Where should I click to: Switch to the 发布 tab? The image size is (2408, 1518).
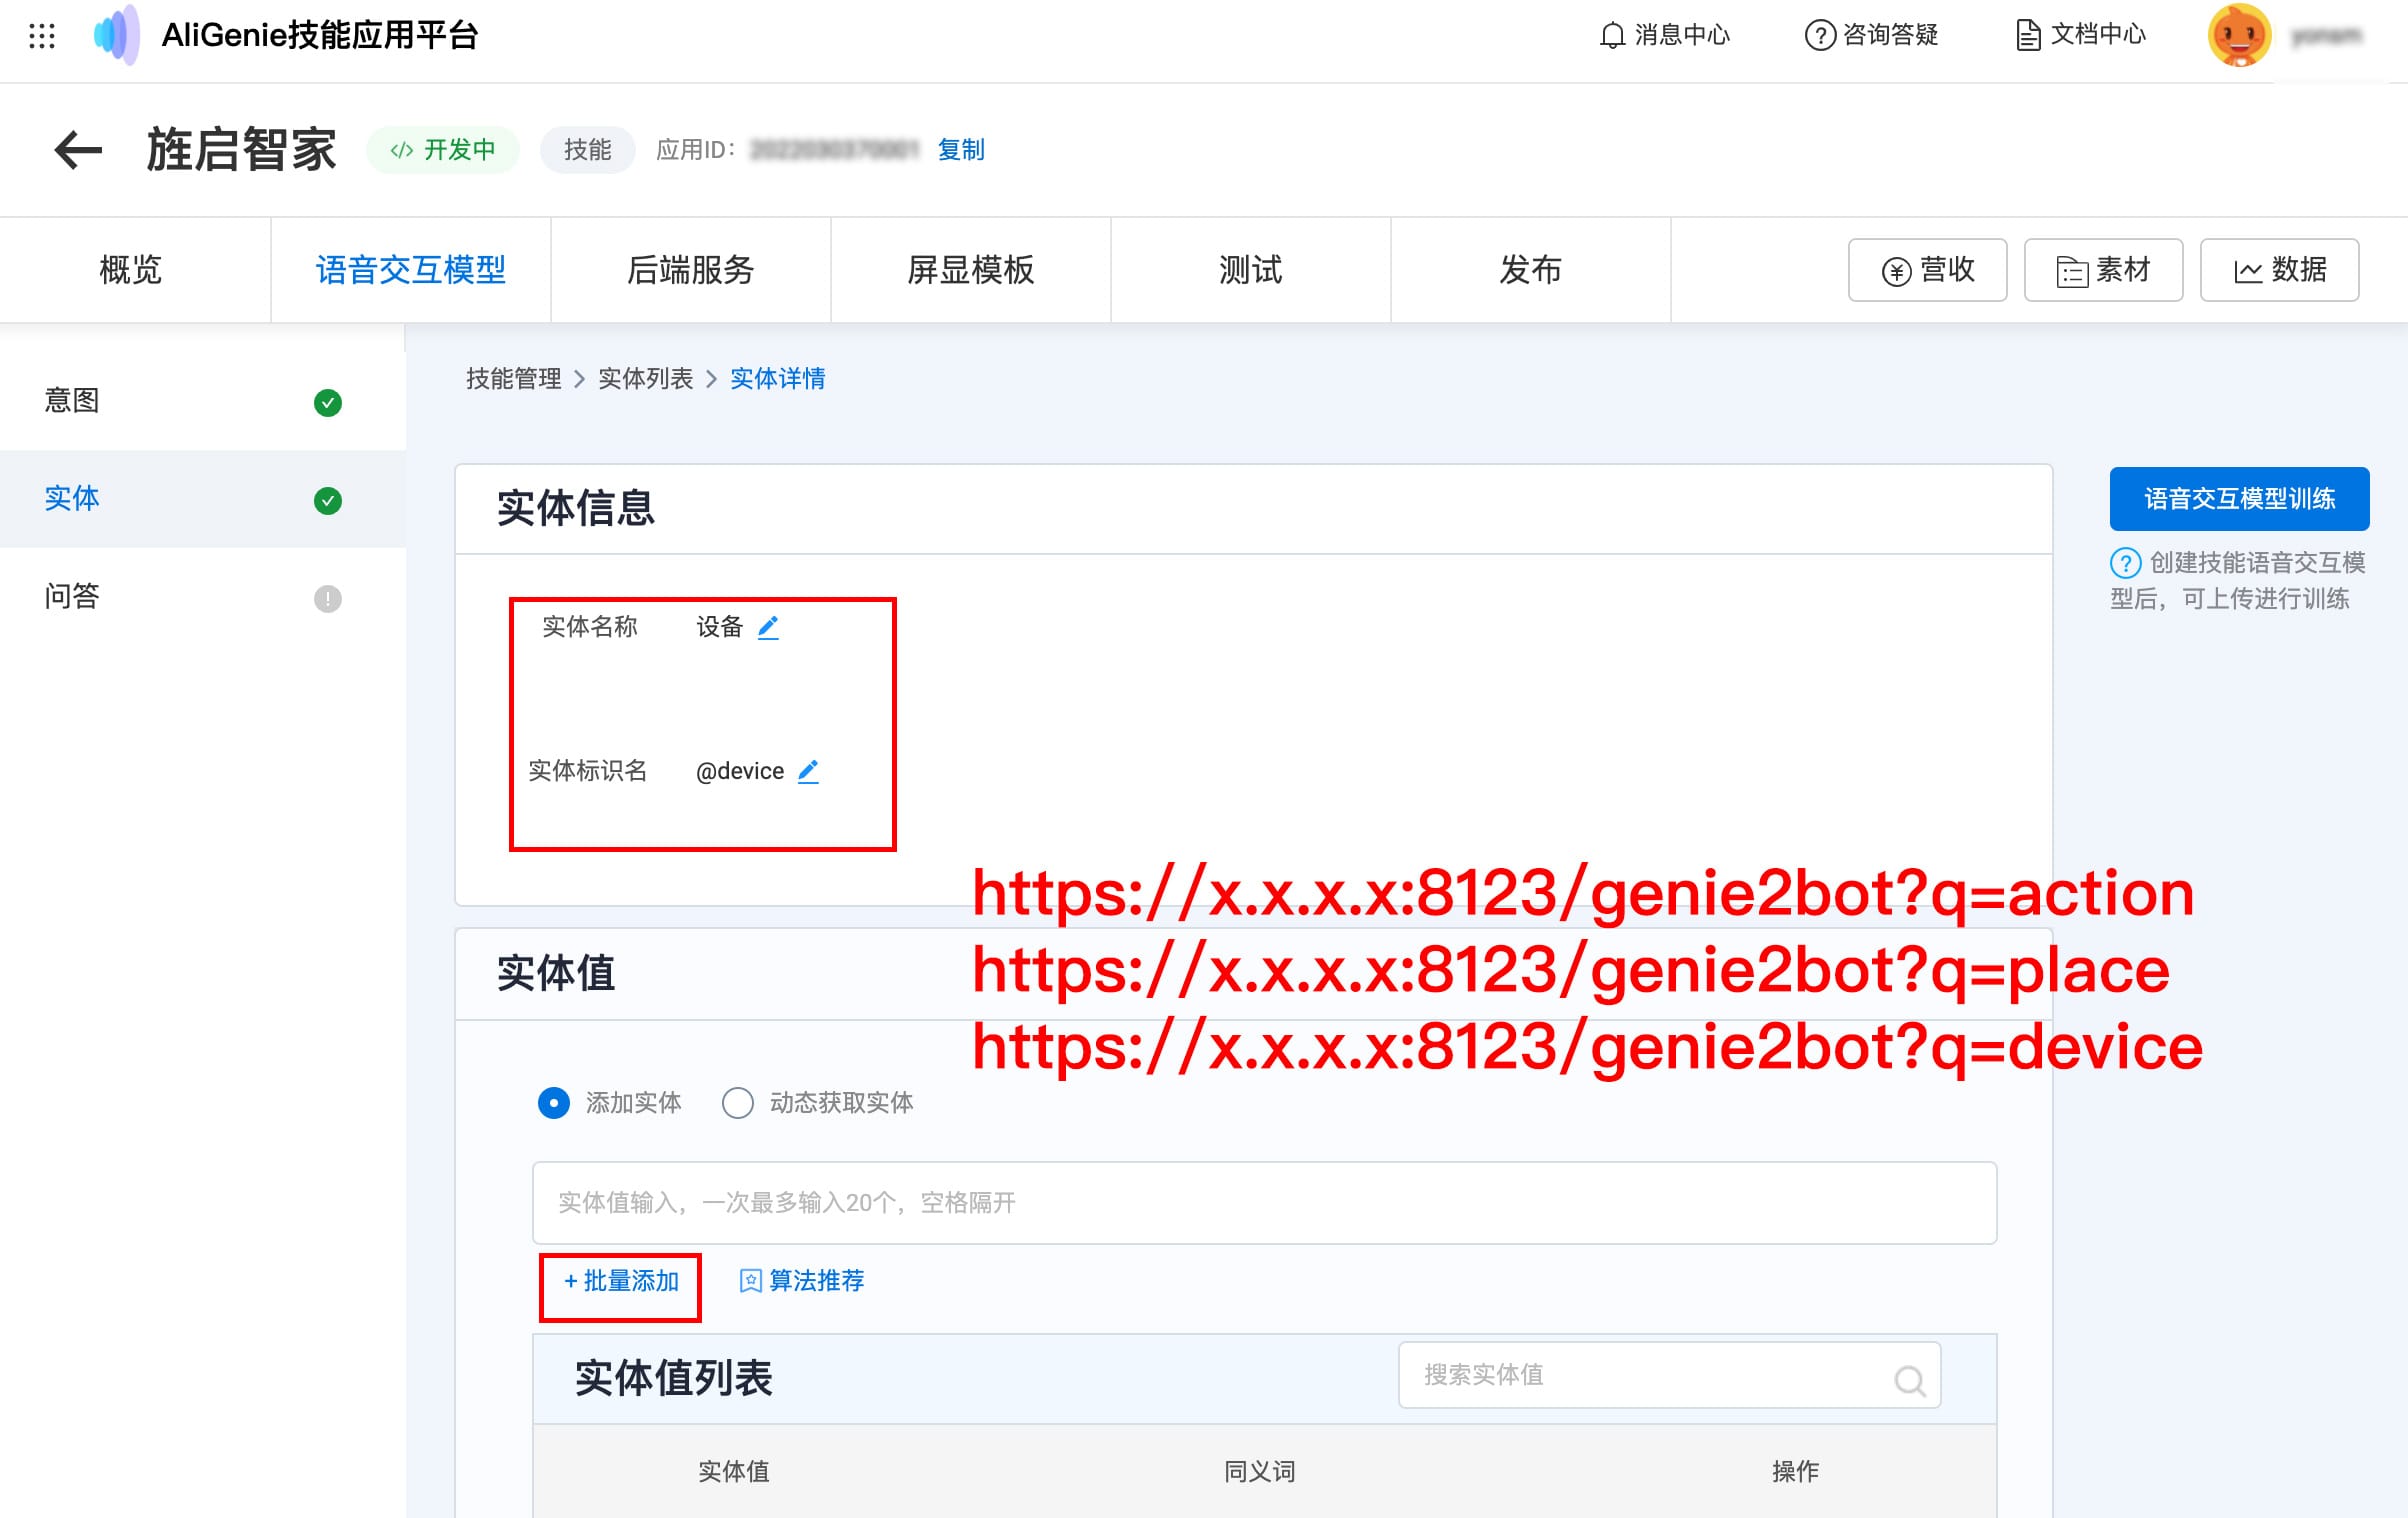click(1531, 270)
